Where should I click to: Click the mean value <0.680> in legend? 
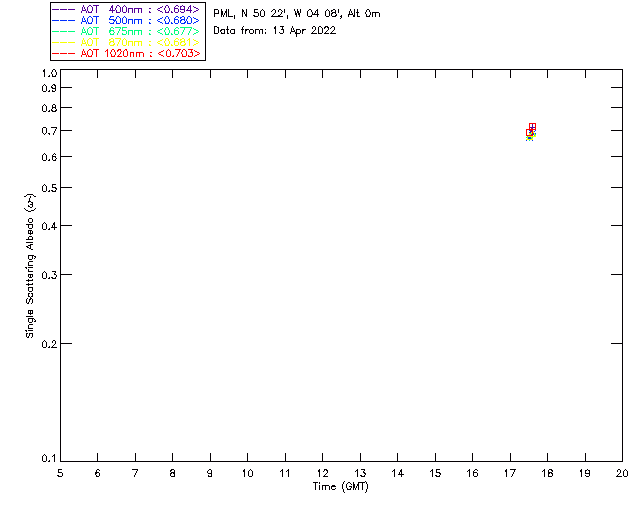(x=178, y=20)
